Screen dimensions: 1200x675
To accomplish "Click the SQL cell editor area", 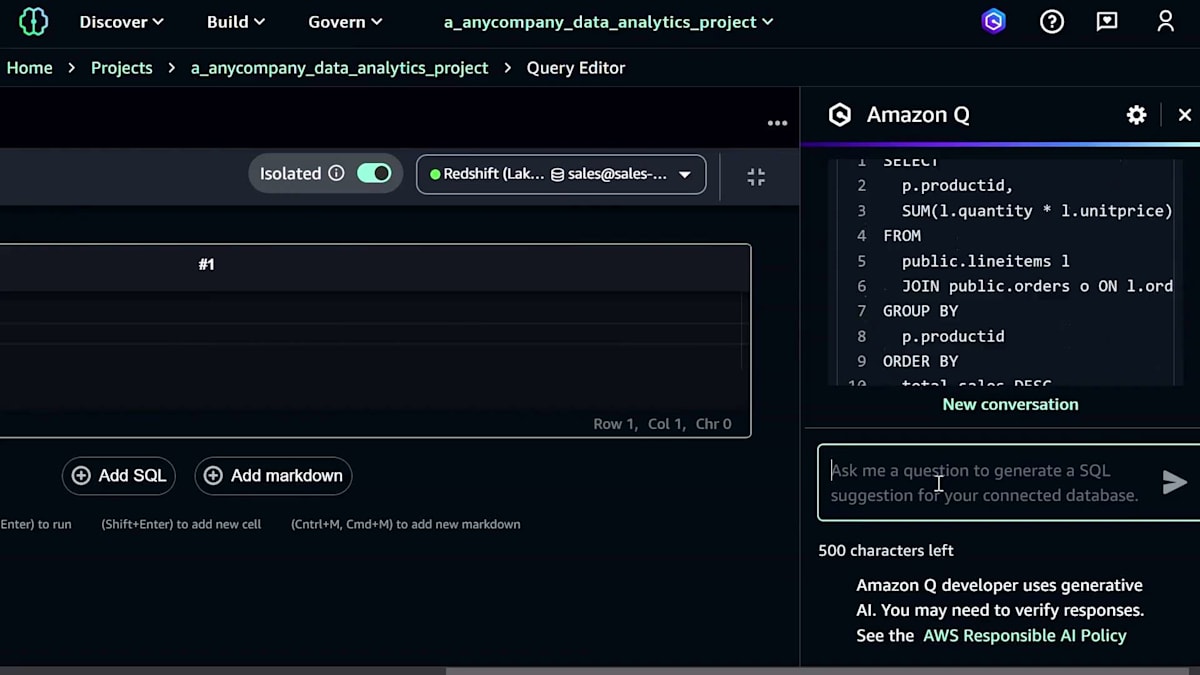I will click(x=373, y=348).
